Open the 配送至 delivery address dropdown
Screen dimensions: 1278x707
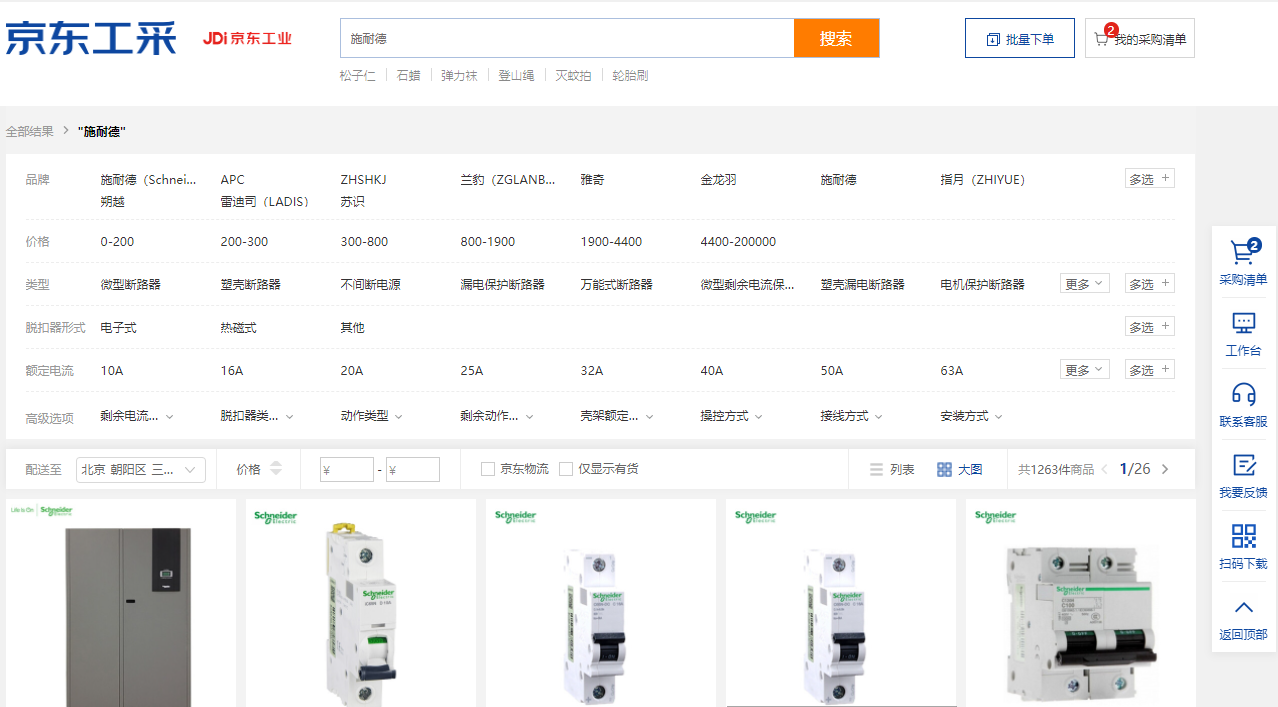[141, 470]
